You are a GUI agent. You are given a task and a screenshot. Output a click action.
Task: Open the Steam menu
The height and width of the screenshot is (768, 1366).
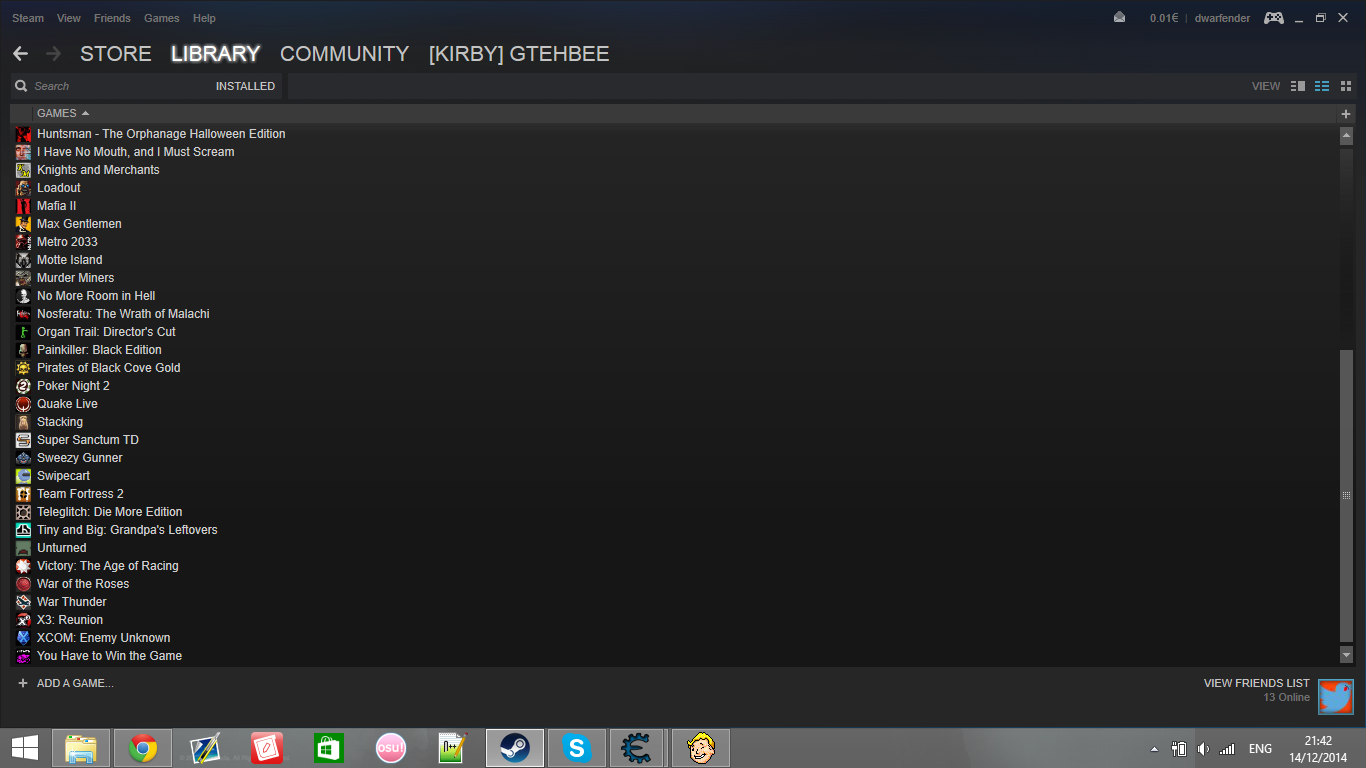tap(28, 18)
